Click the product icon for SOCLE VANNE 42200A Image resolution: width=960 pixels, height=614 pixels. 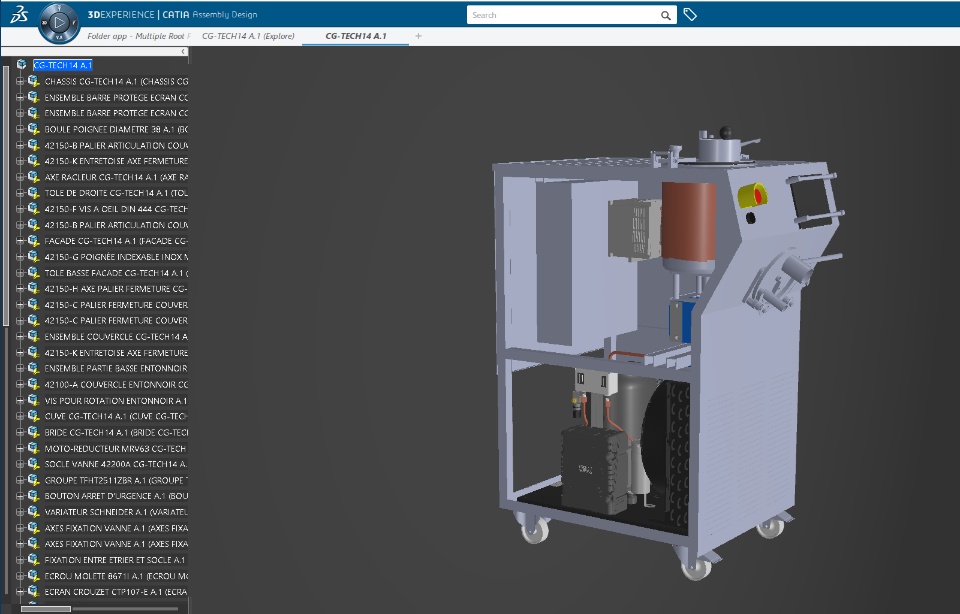click(x=34, y=463)
